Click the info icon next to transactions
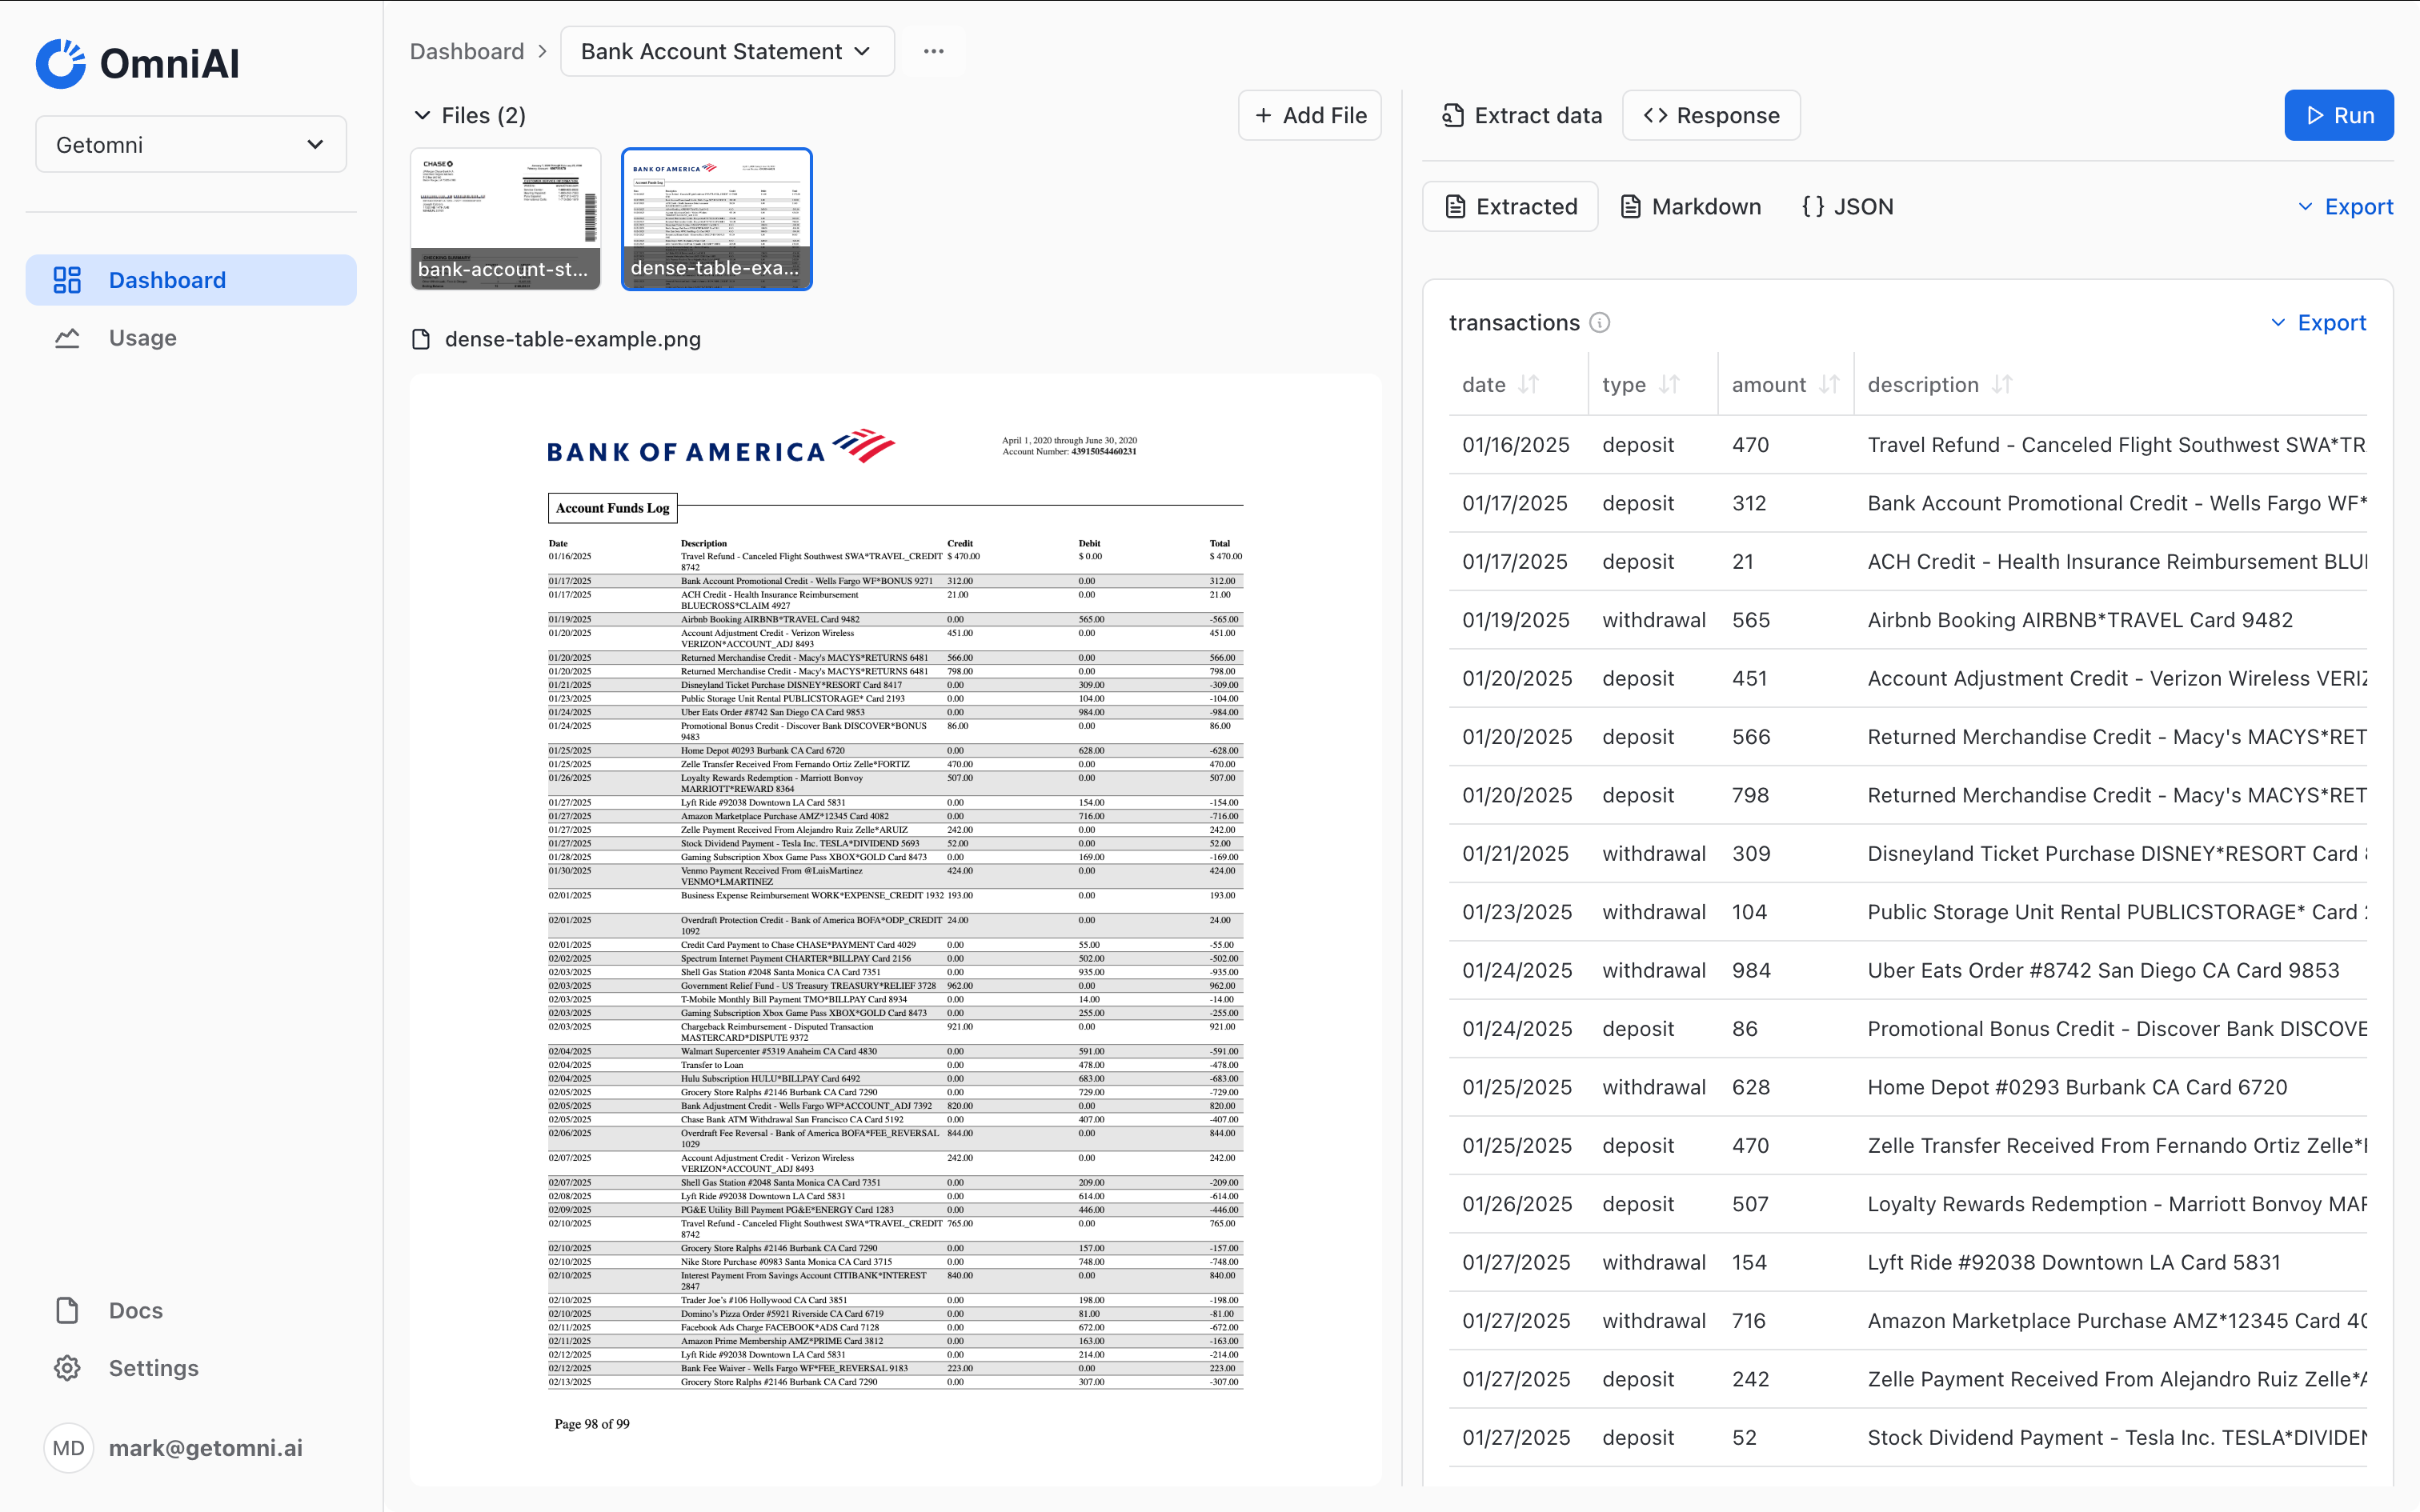Viewport: 2420px width, 1512px height. tap(1600, 323)
